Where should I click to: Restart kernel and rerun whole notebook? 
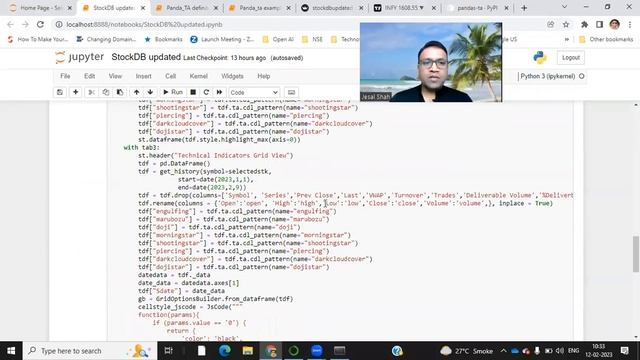(x=219, y=92)
